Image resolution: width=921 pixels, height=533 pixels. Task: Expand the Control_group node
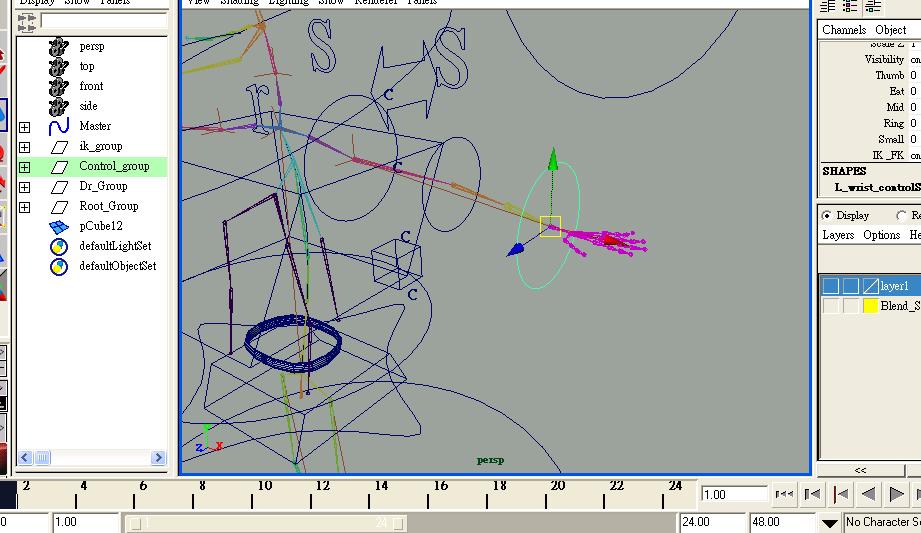[x=25, y=167]
